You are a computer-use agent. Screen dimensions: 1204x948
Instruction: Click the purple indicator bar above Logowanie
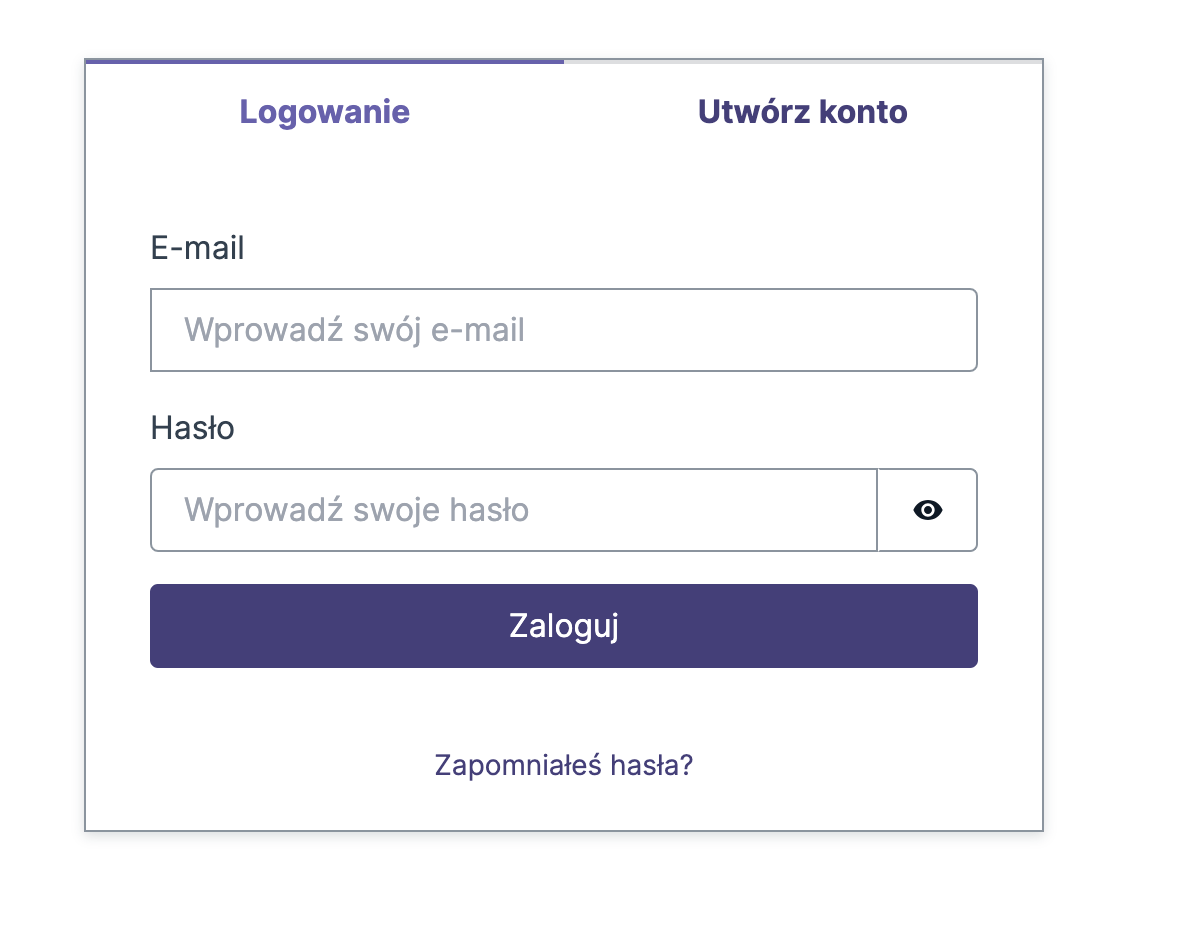click(325, 61)
